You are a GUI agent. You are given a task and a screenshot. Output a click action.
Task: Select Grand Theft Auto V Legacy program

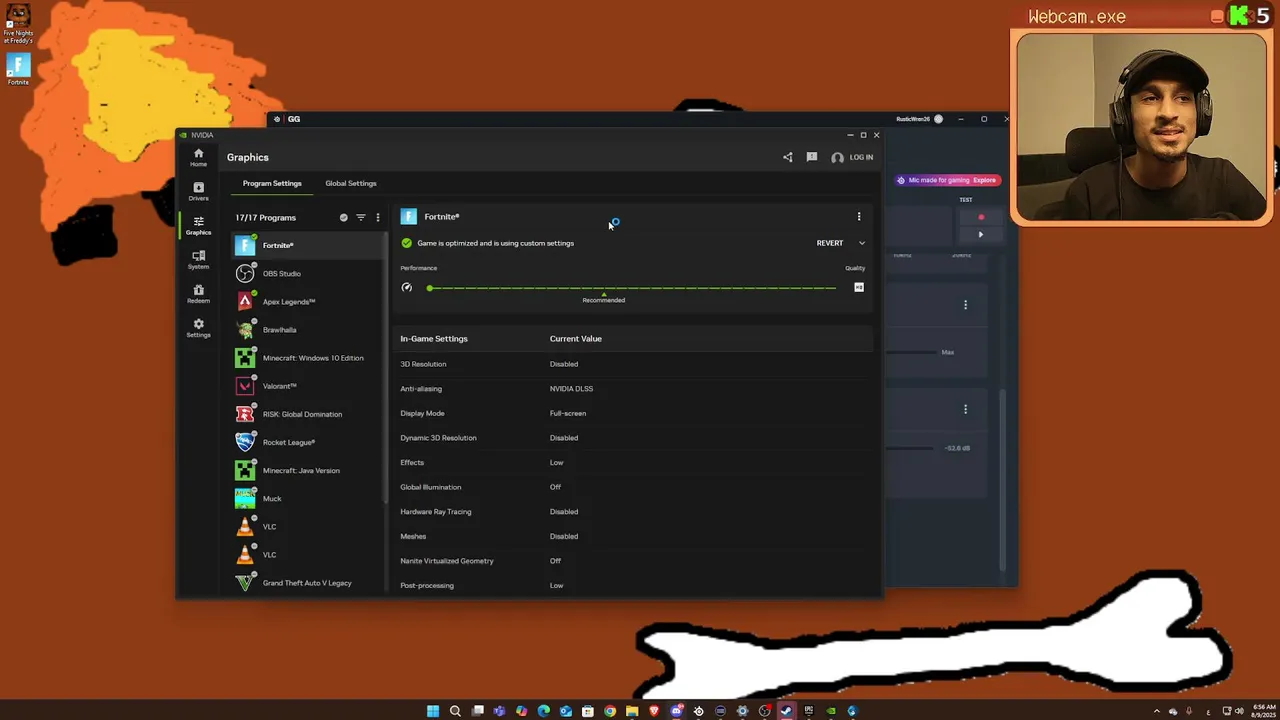click(309, 582)
